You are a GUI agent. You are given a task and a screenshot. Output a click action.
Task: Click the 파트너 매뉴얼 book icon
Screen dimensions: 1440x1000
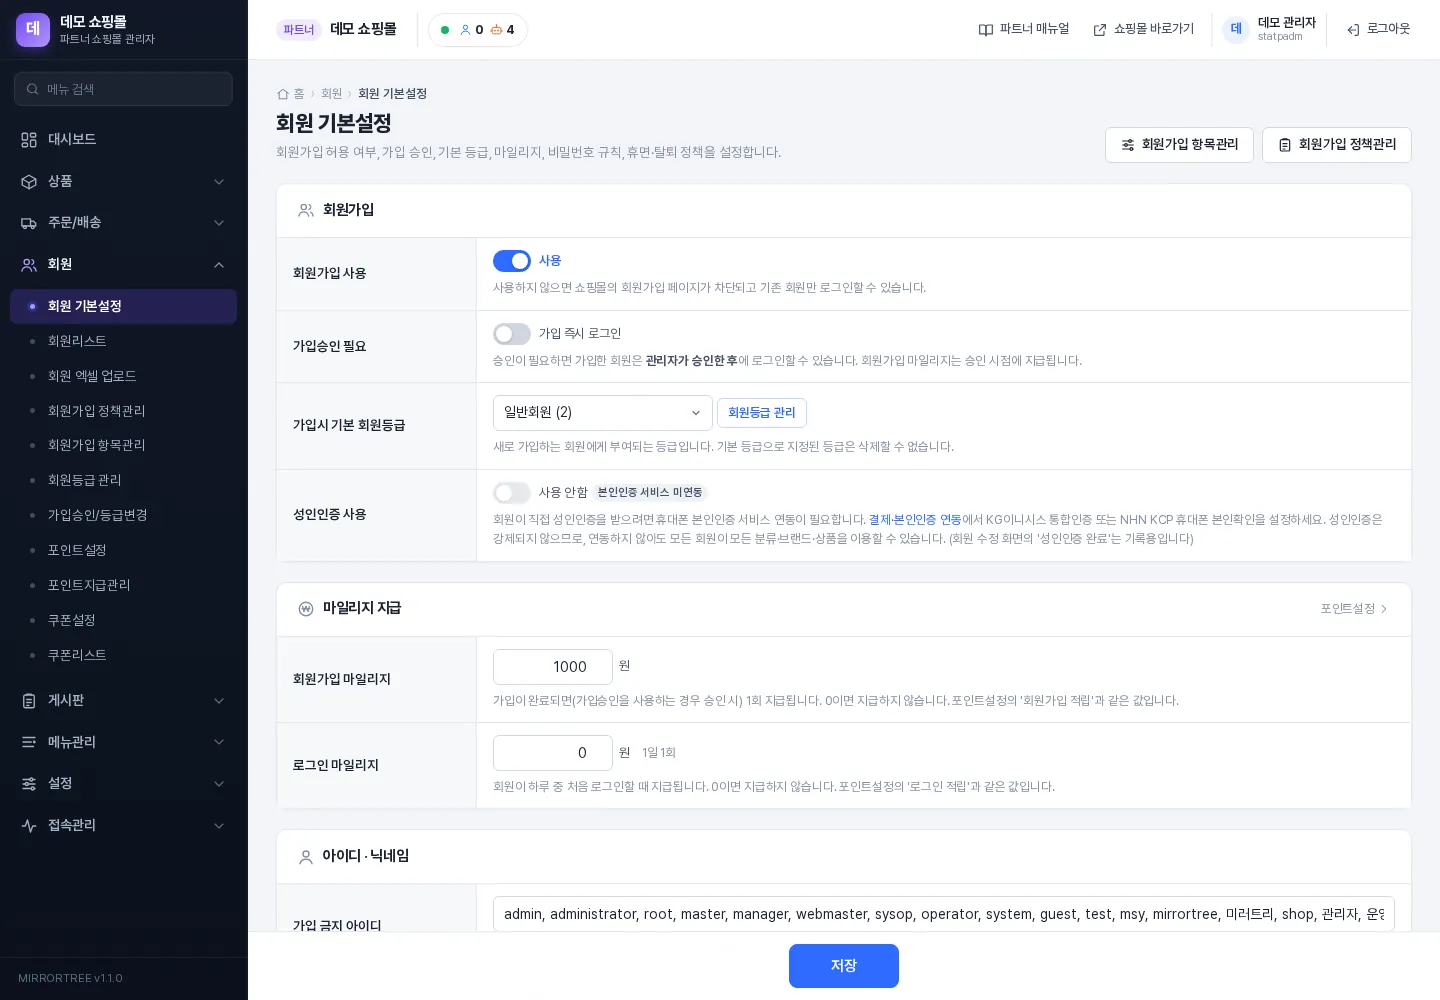coord(986,30)
